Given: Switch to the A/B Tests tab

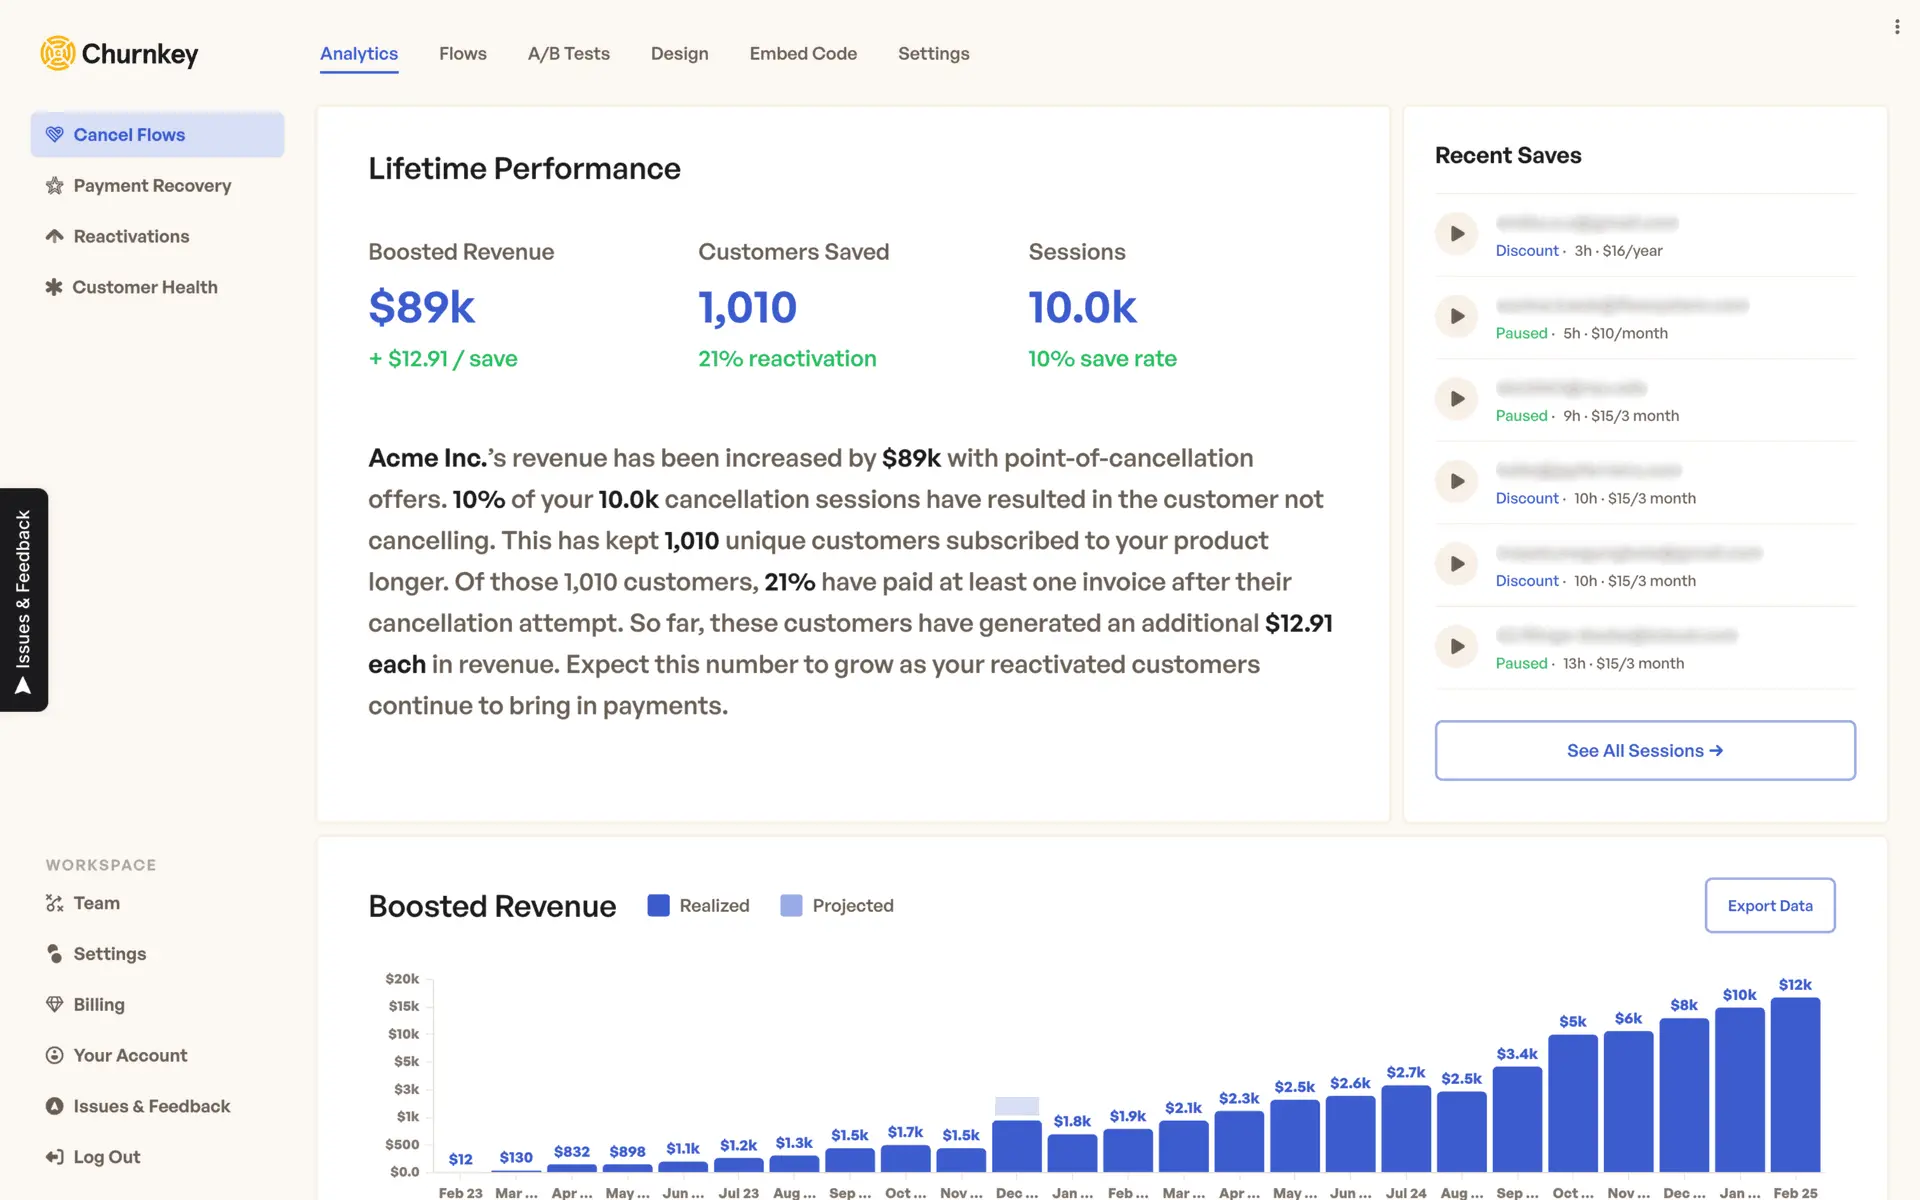Looking at the screenshot, I should [x=568, y=54].
